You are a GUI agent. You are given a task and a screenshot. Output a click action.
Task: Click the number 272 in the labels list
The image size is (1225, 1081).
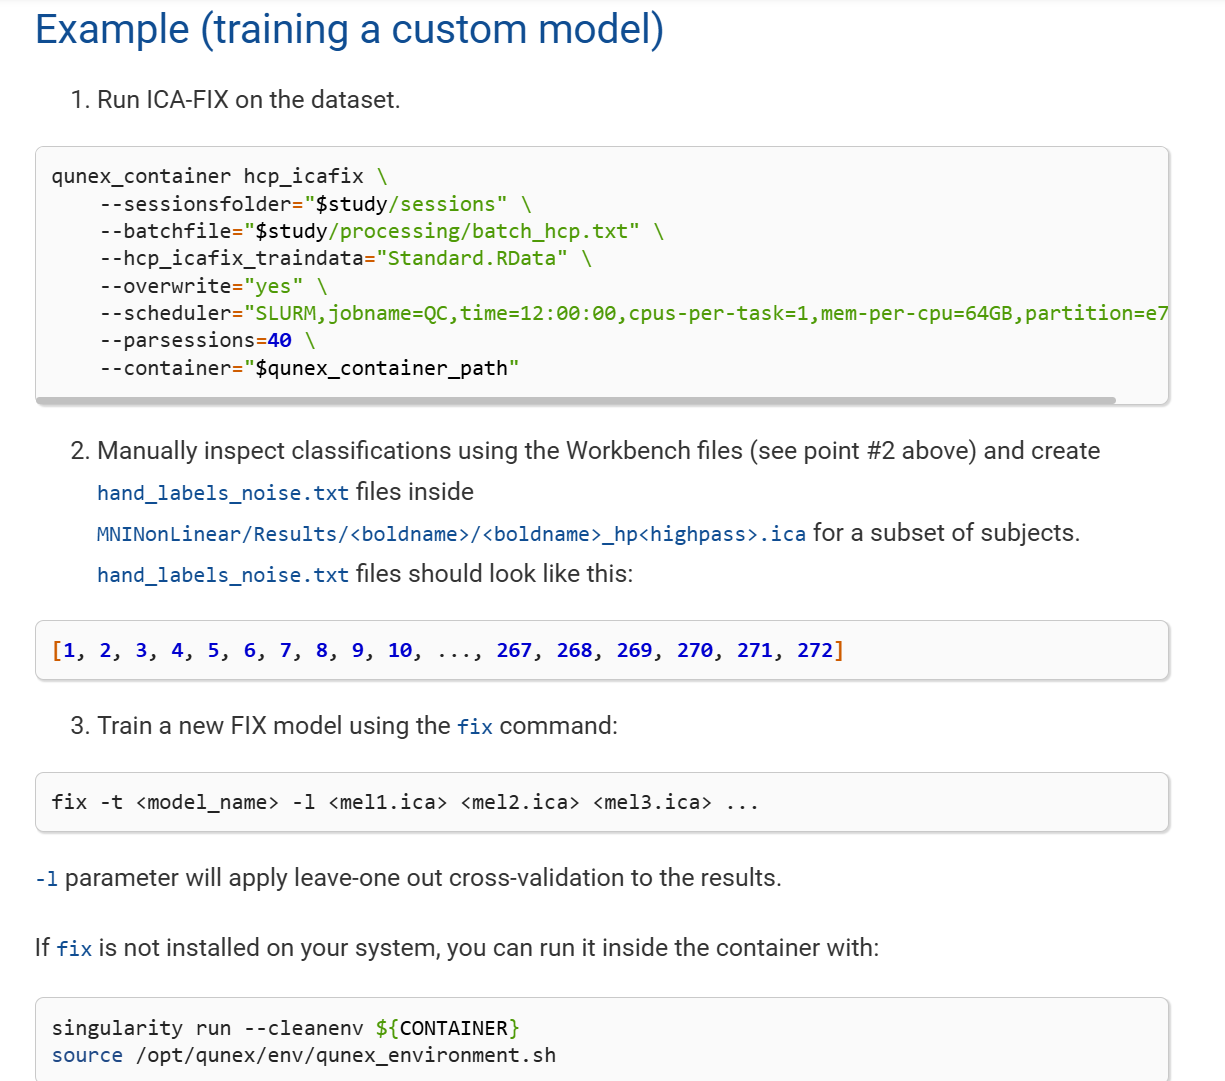pos(814,650)
